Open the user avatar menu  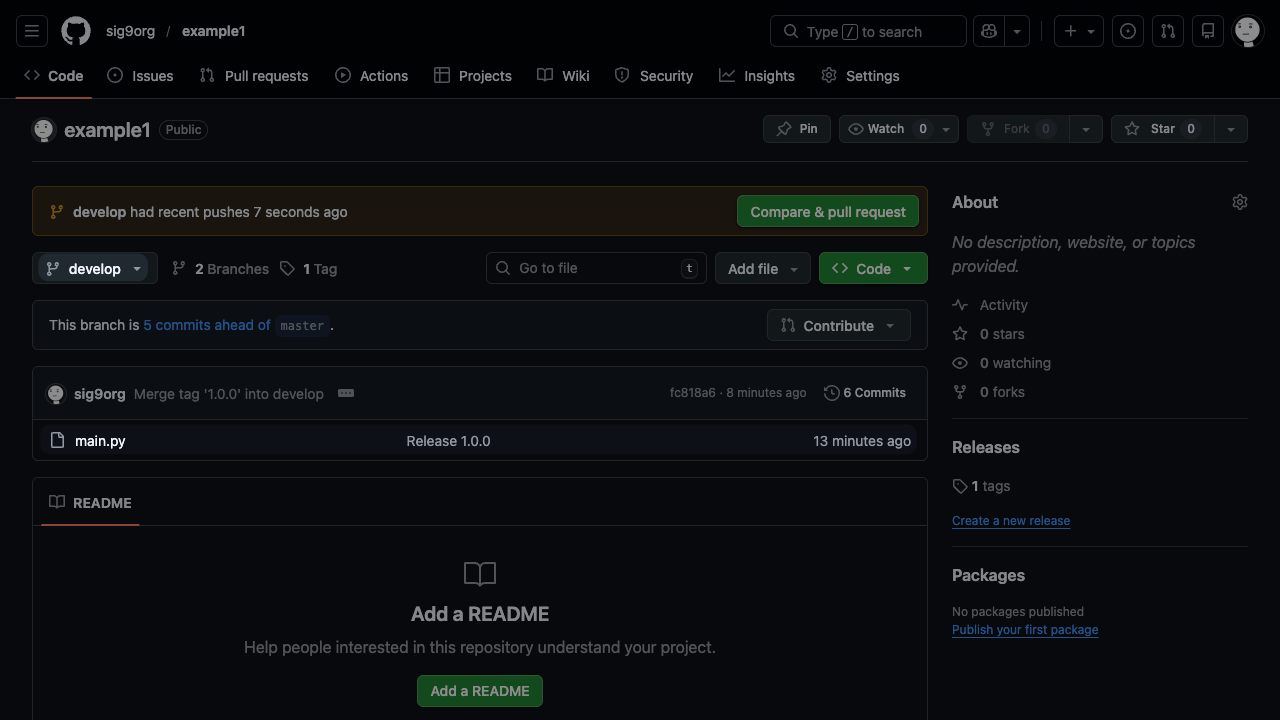[1247, 31]
